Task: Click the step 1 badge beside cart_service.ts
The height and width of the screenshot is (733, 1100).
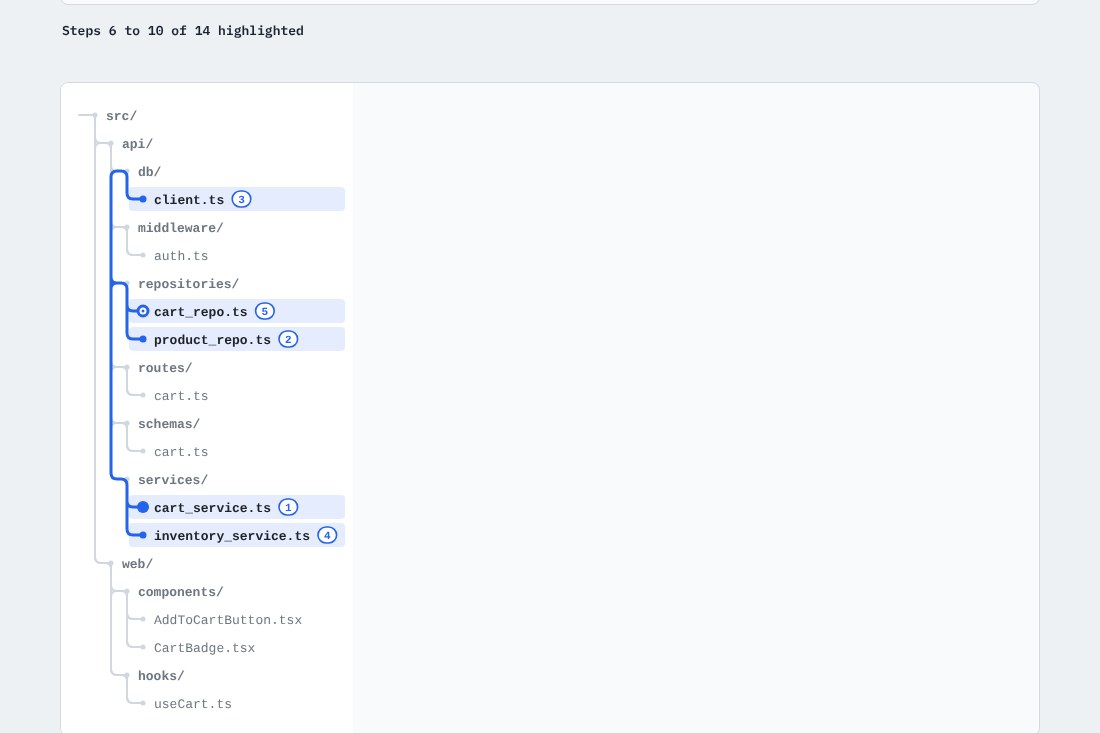Action: click(x=288, y=507)
